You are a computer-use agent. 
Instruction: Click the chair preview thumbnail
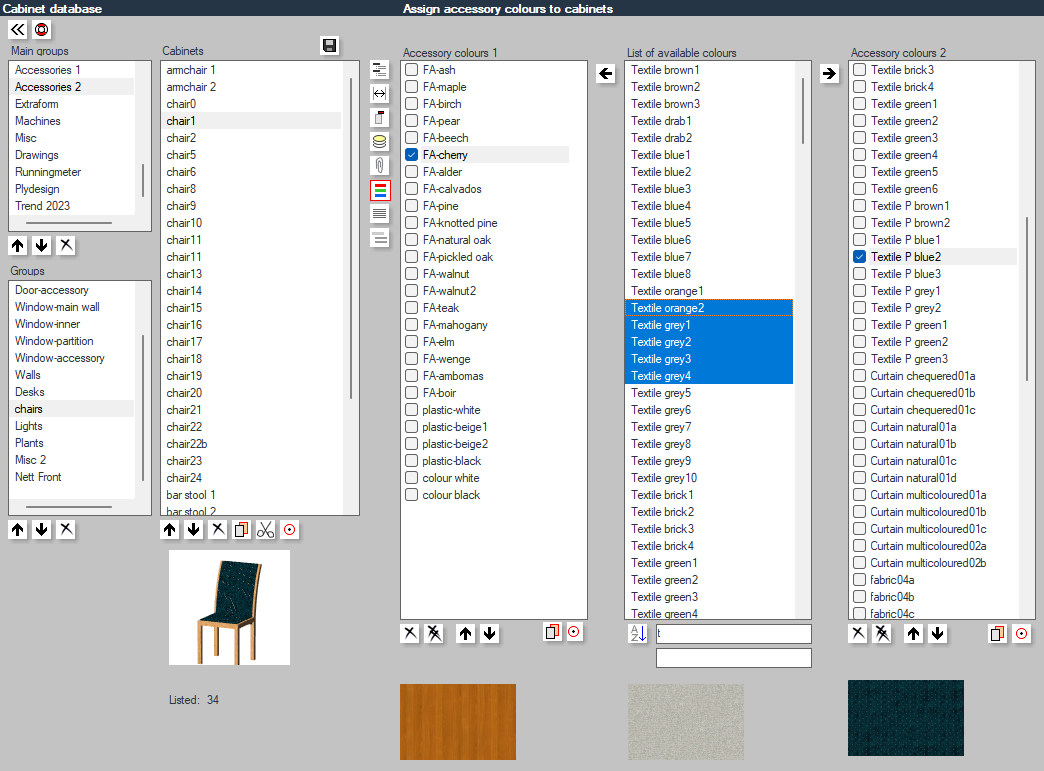click(229, 607)
